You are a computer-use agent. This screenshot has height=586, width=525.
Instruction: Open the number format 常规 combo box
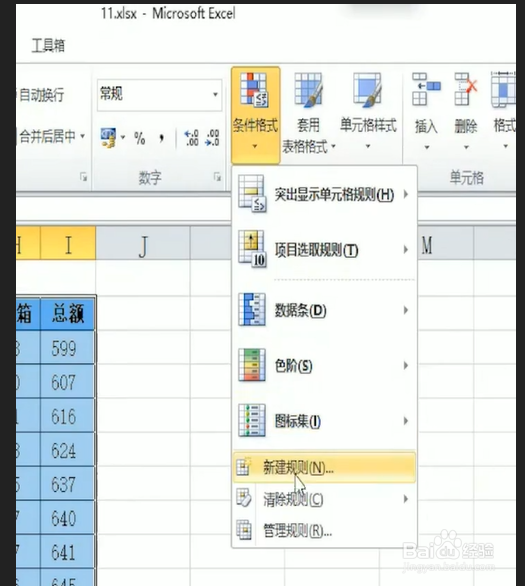160,95
